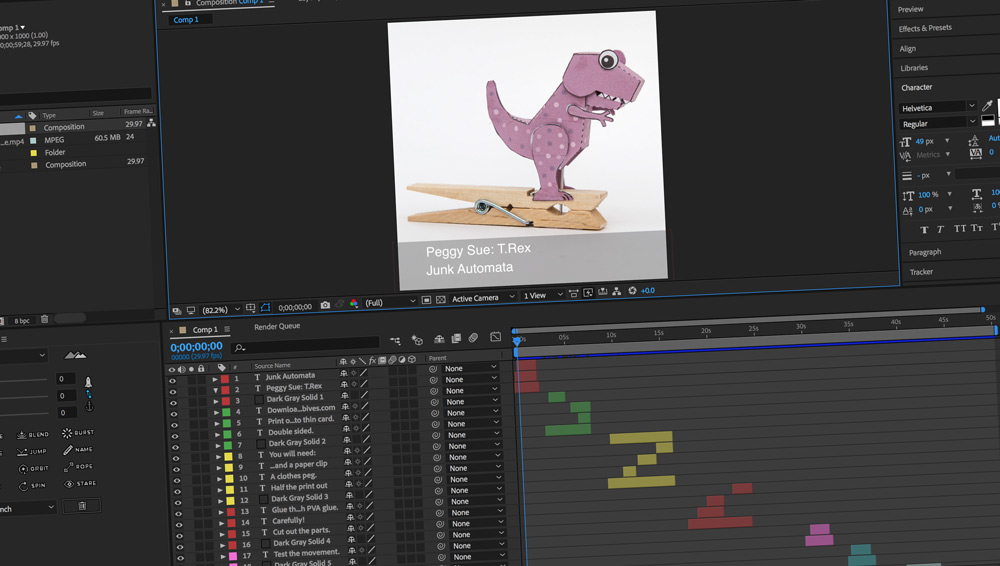This screenshot has width=1000, height=566.
Task: Click the anchor point icon
Action: tap(89, 406)
